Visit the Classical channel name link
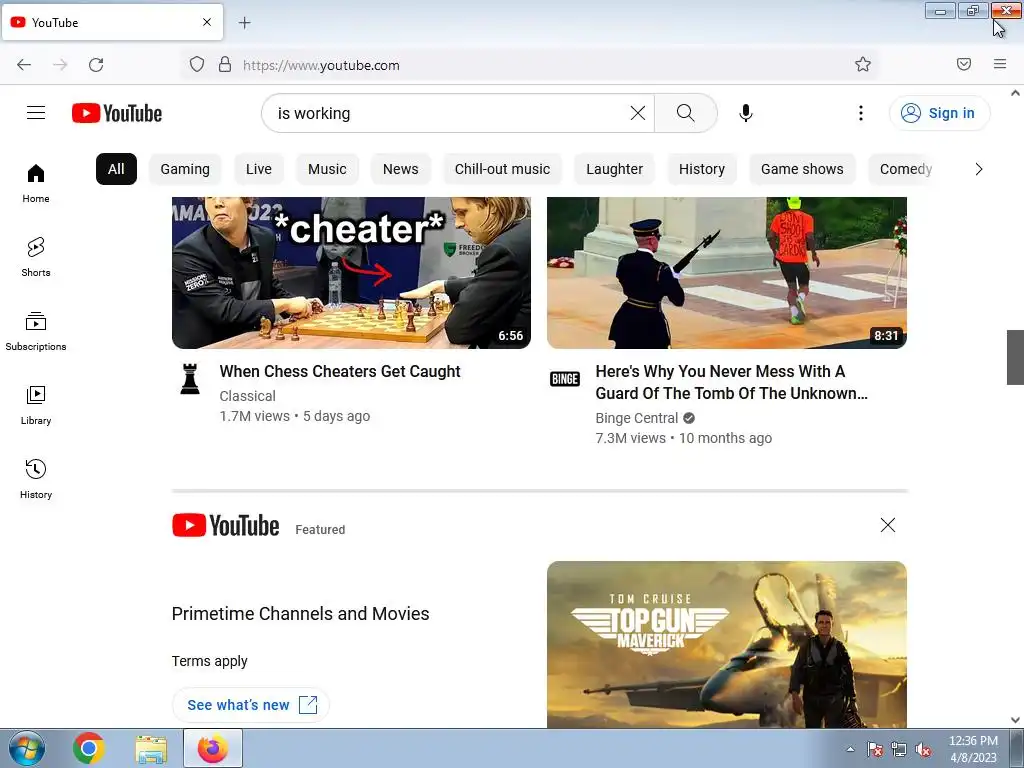Screen dimensions: 1024x768 (x=248, y=396)
